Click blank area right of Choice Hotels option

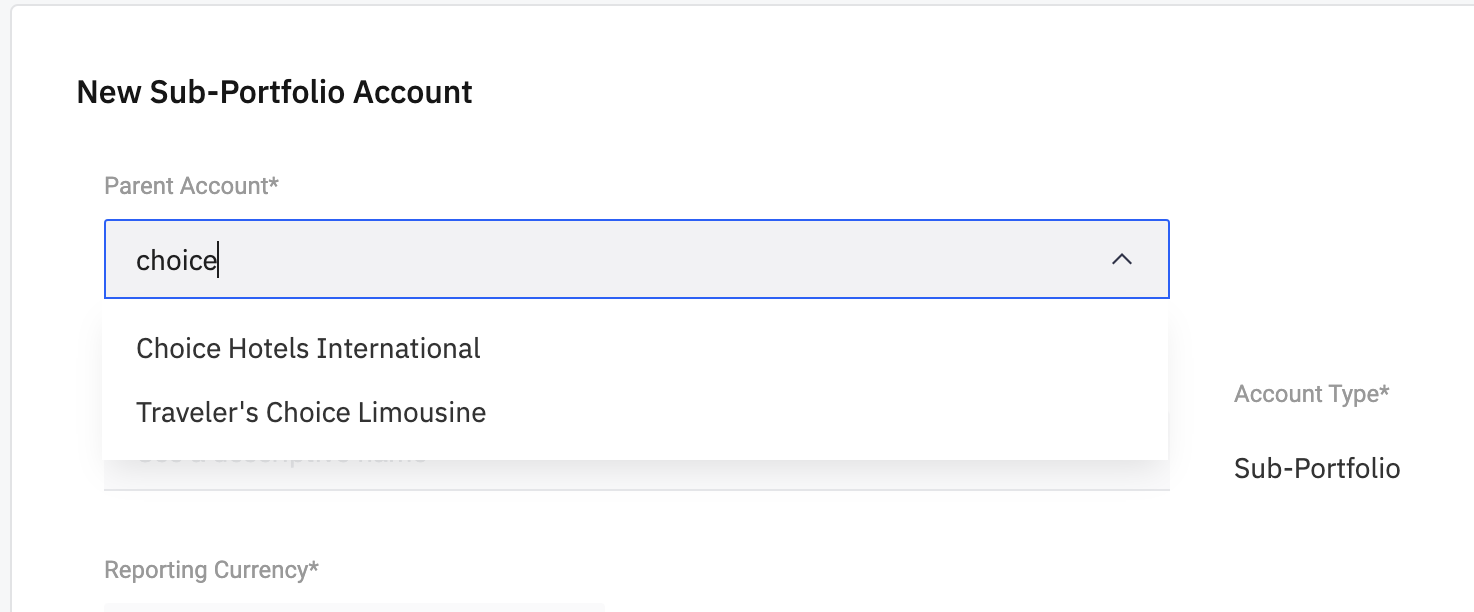tap(820, 348)
